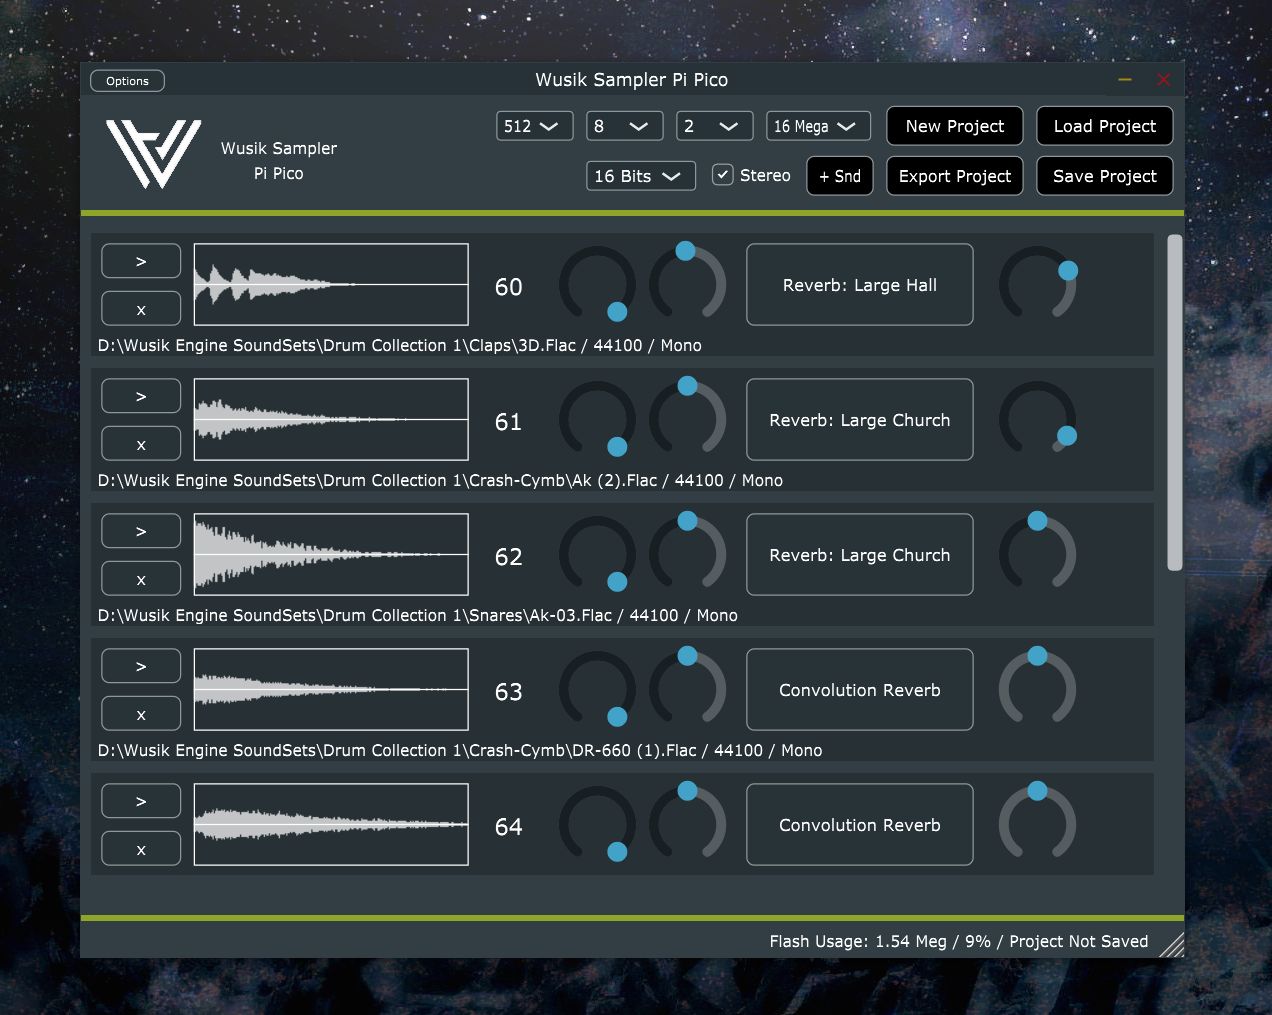Click the waveform display of note 64

(331, 825)
